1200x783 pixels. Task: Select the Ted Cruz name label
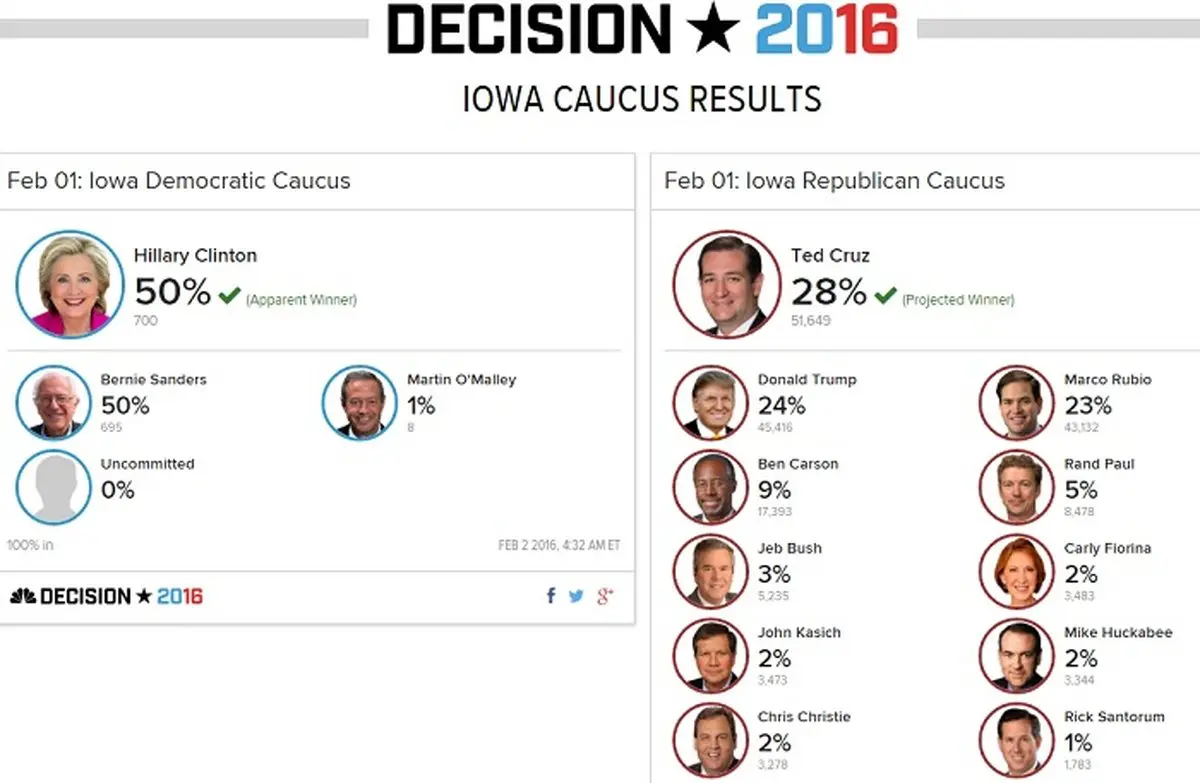pyautogui.click(x=830, y=256)
